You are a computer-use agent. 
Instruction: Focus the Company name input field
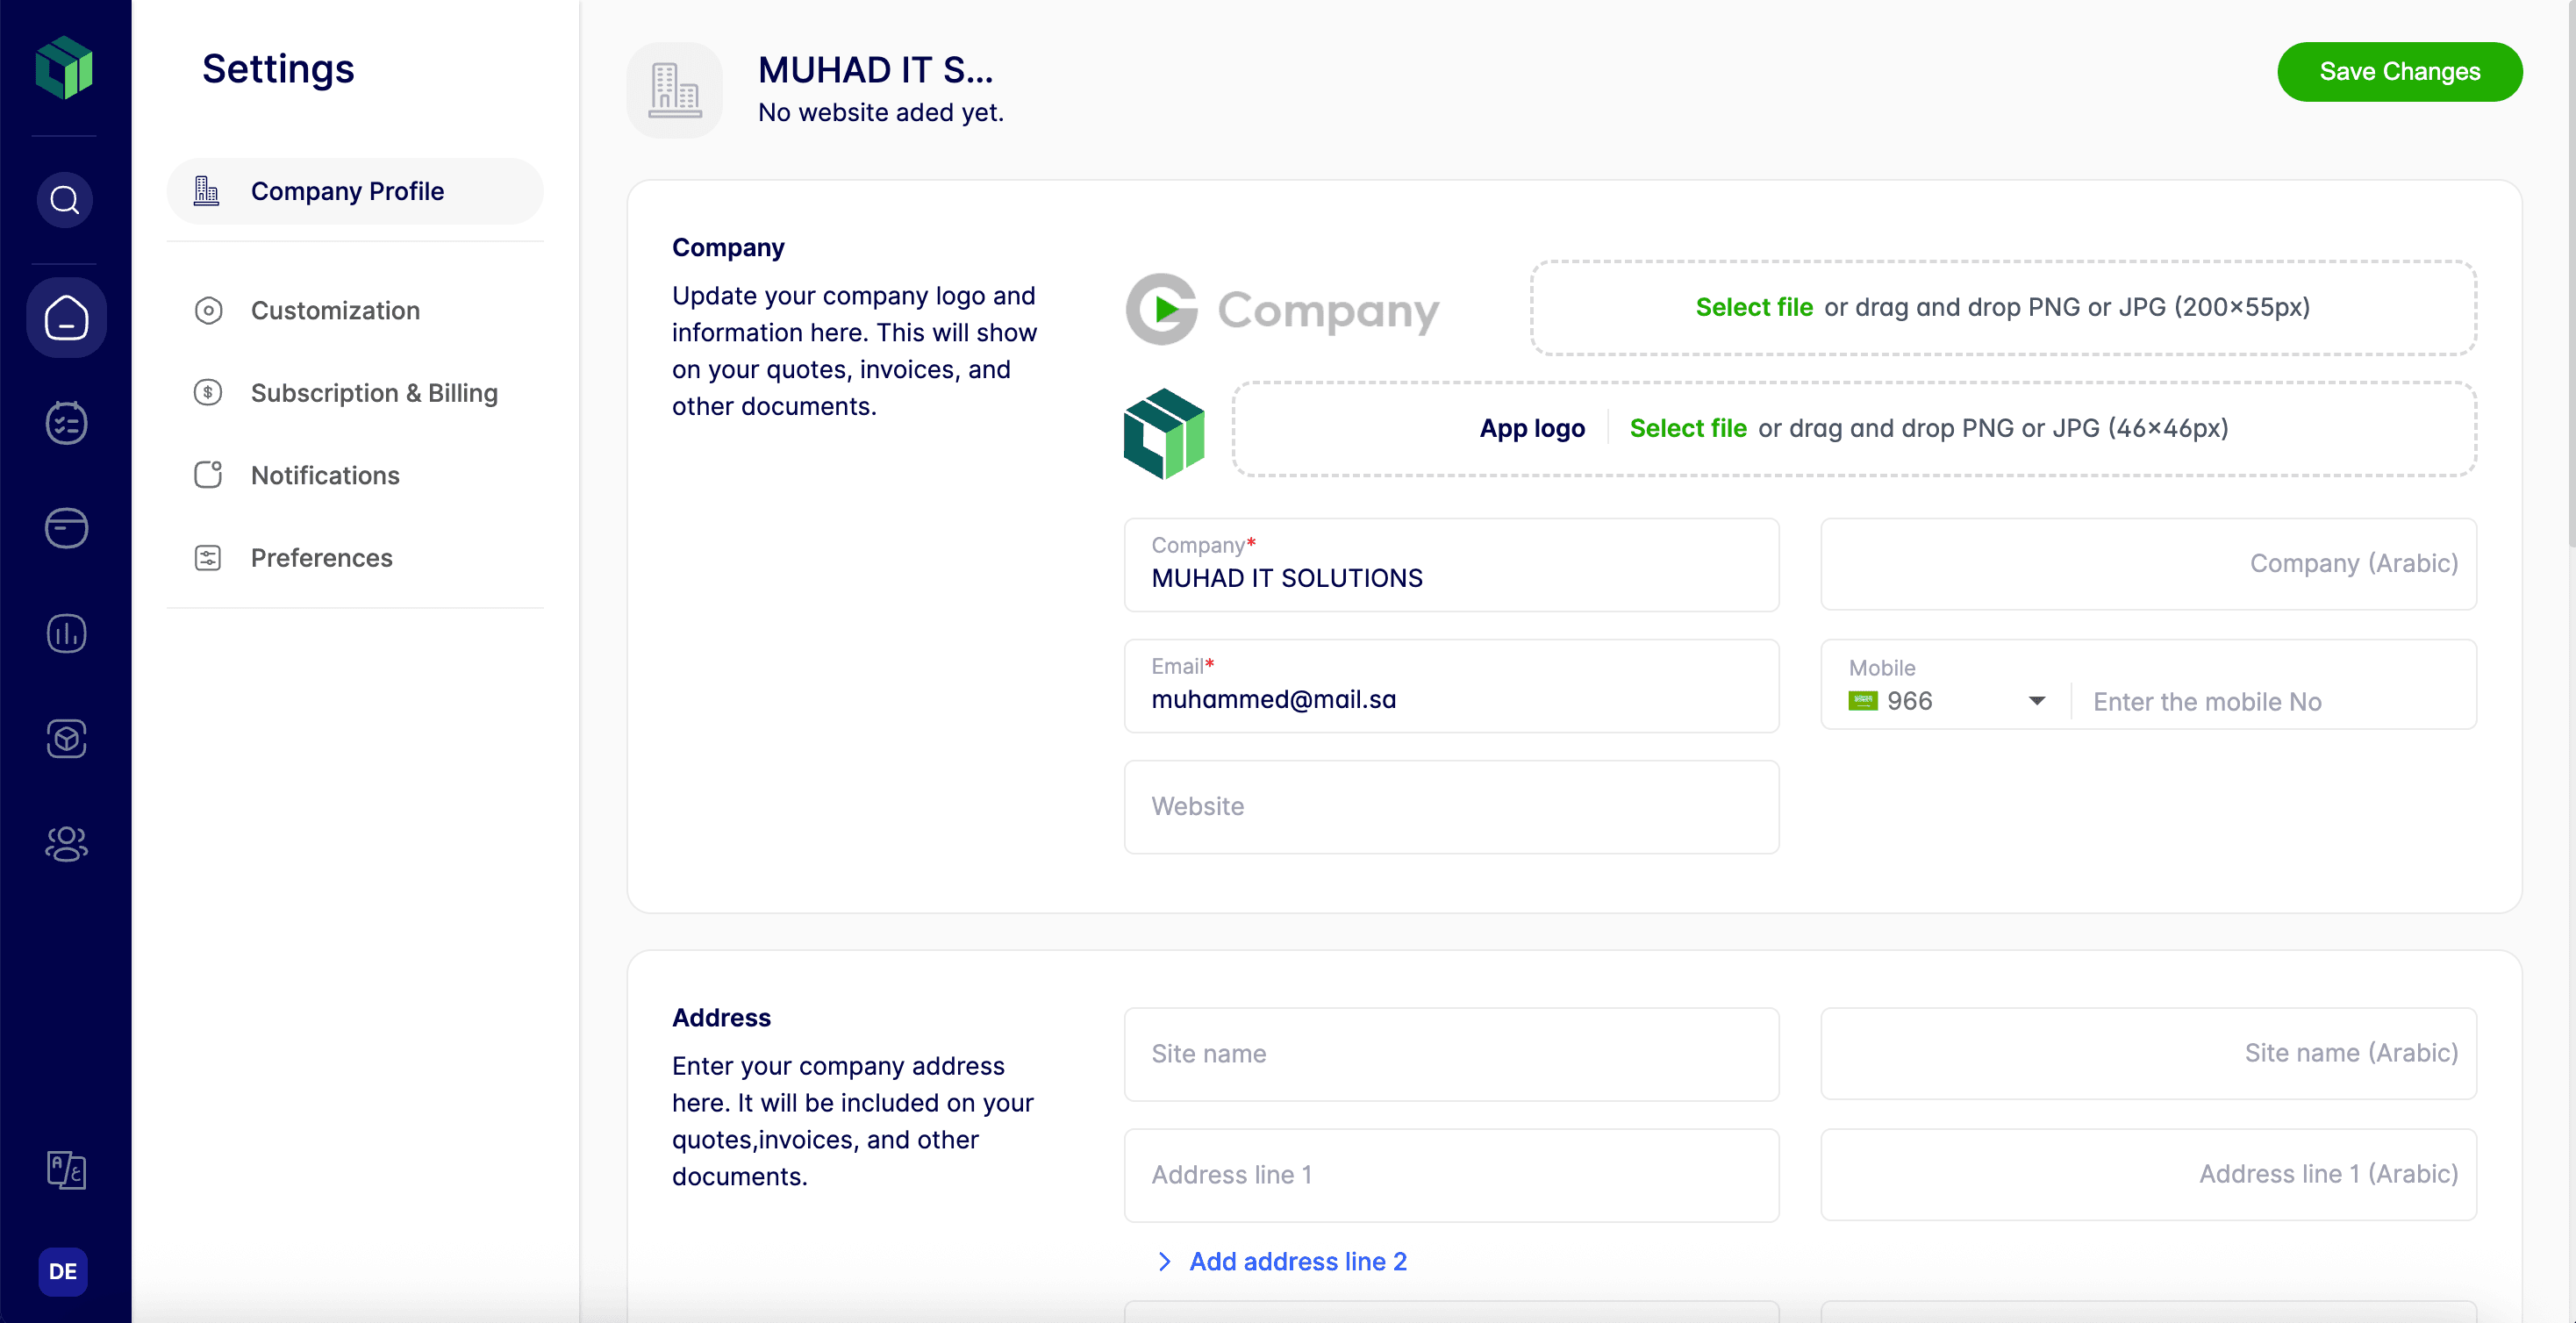[x=1451, y=565]
